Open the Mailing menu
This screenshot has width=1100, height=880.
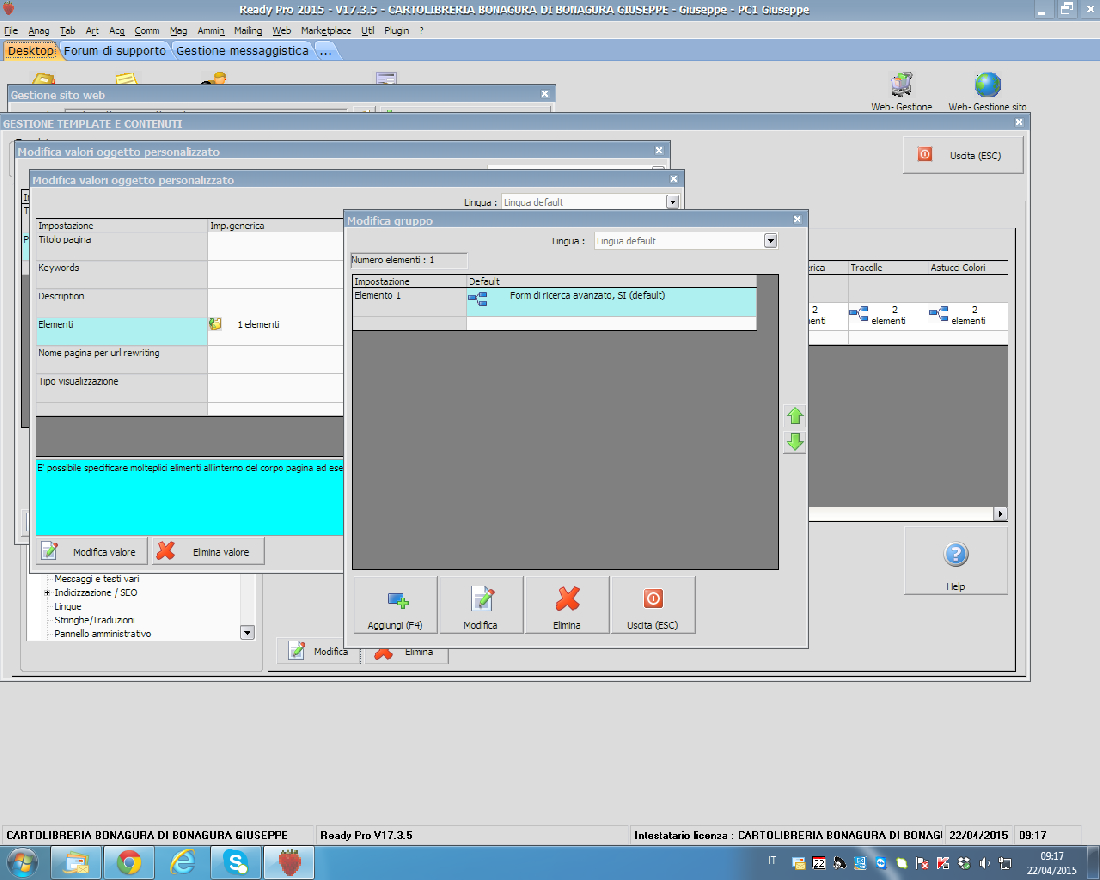click(x=248, y=30)
